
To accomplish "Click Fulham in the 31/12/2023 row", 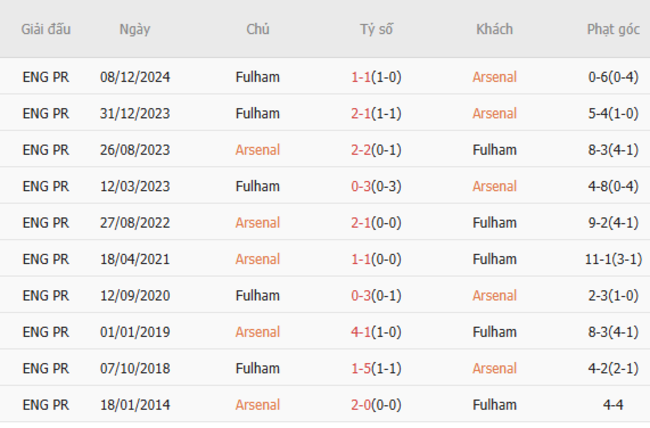I will coord(258,113).
